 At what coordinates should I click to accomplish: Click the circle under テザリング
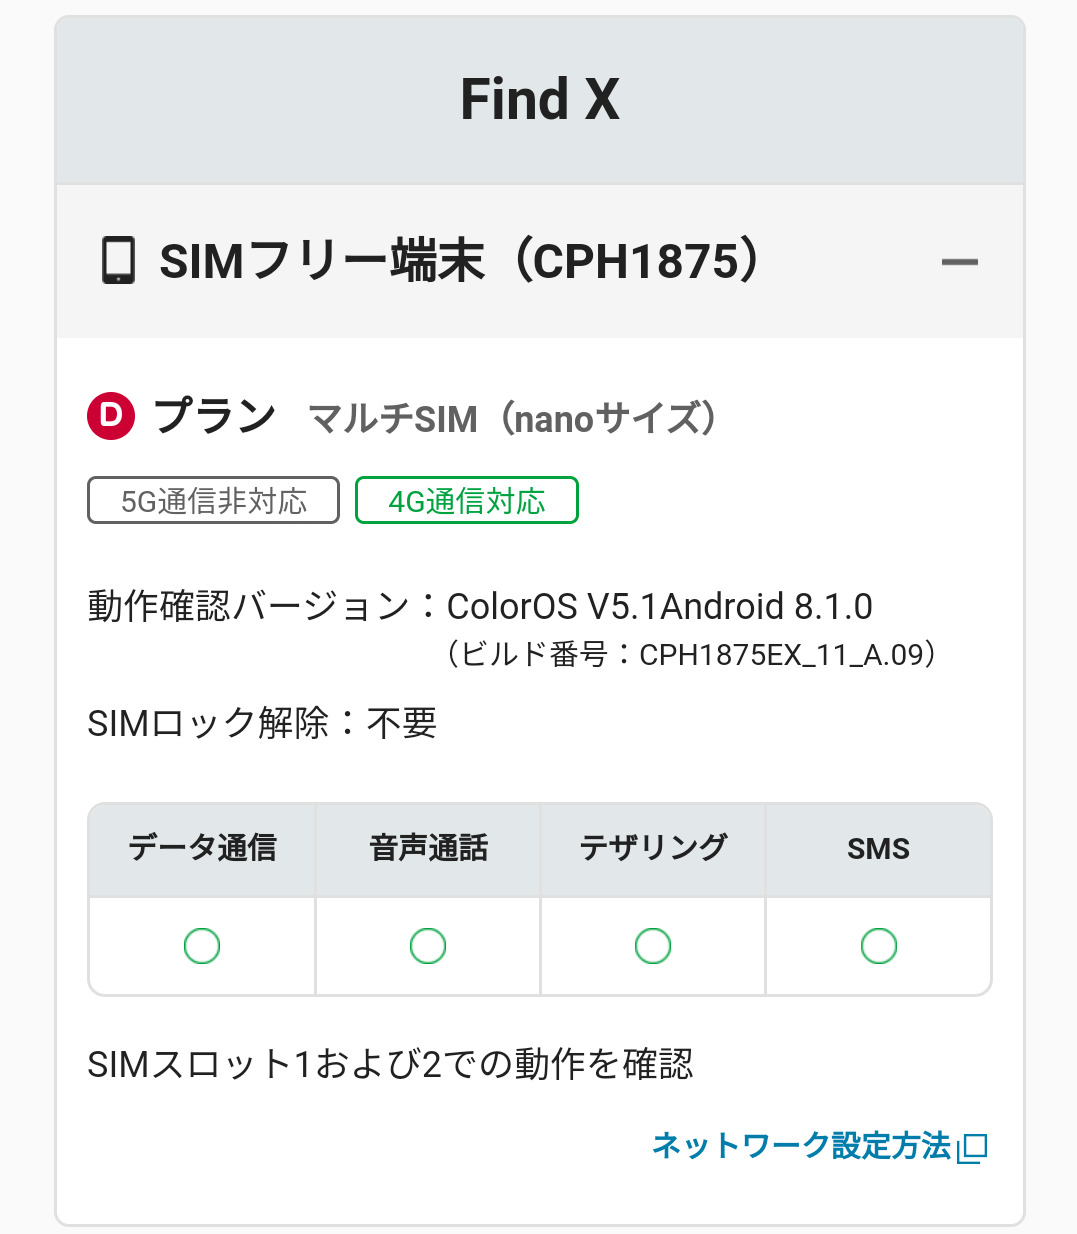(x=653, y=945)
